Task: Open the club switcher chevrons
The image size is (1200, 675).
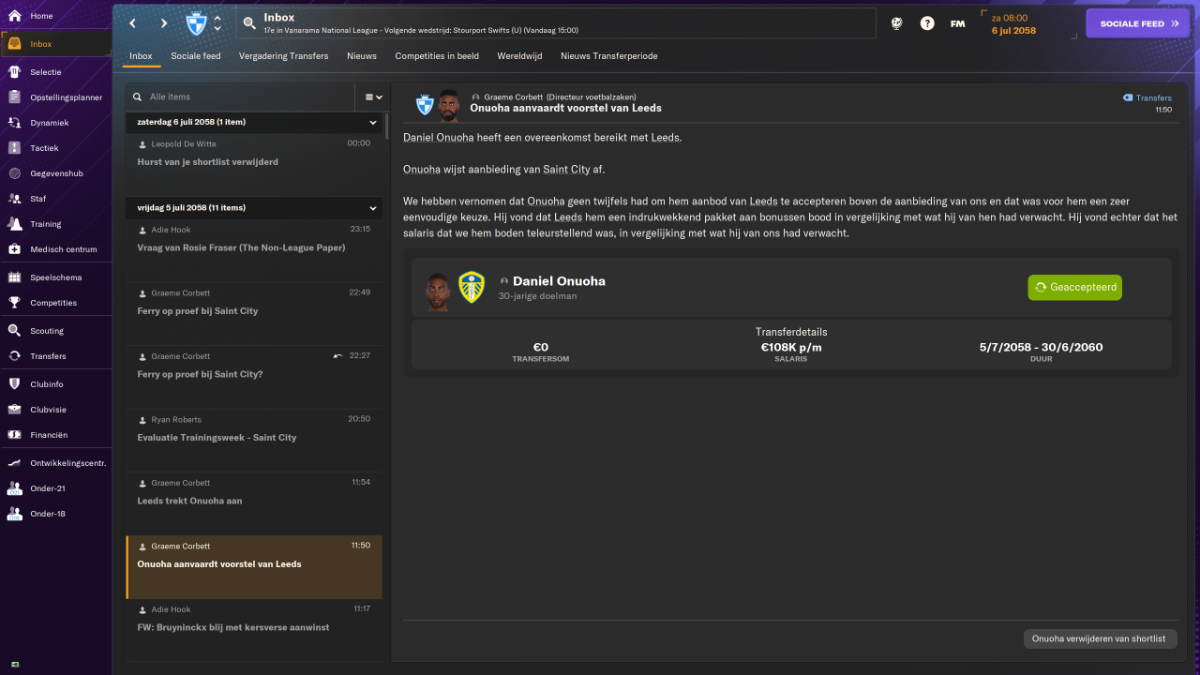Action: (217, 23)
